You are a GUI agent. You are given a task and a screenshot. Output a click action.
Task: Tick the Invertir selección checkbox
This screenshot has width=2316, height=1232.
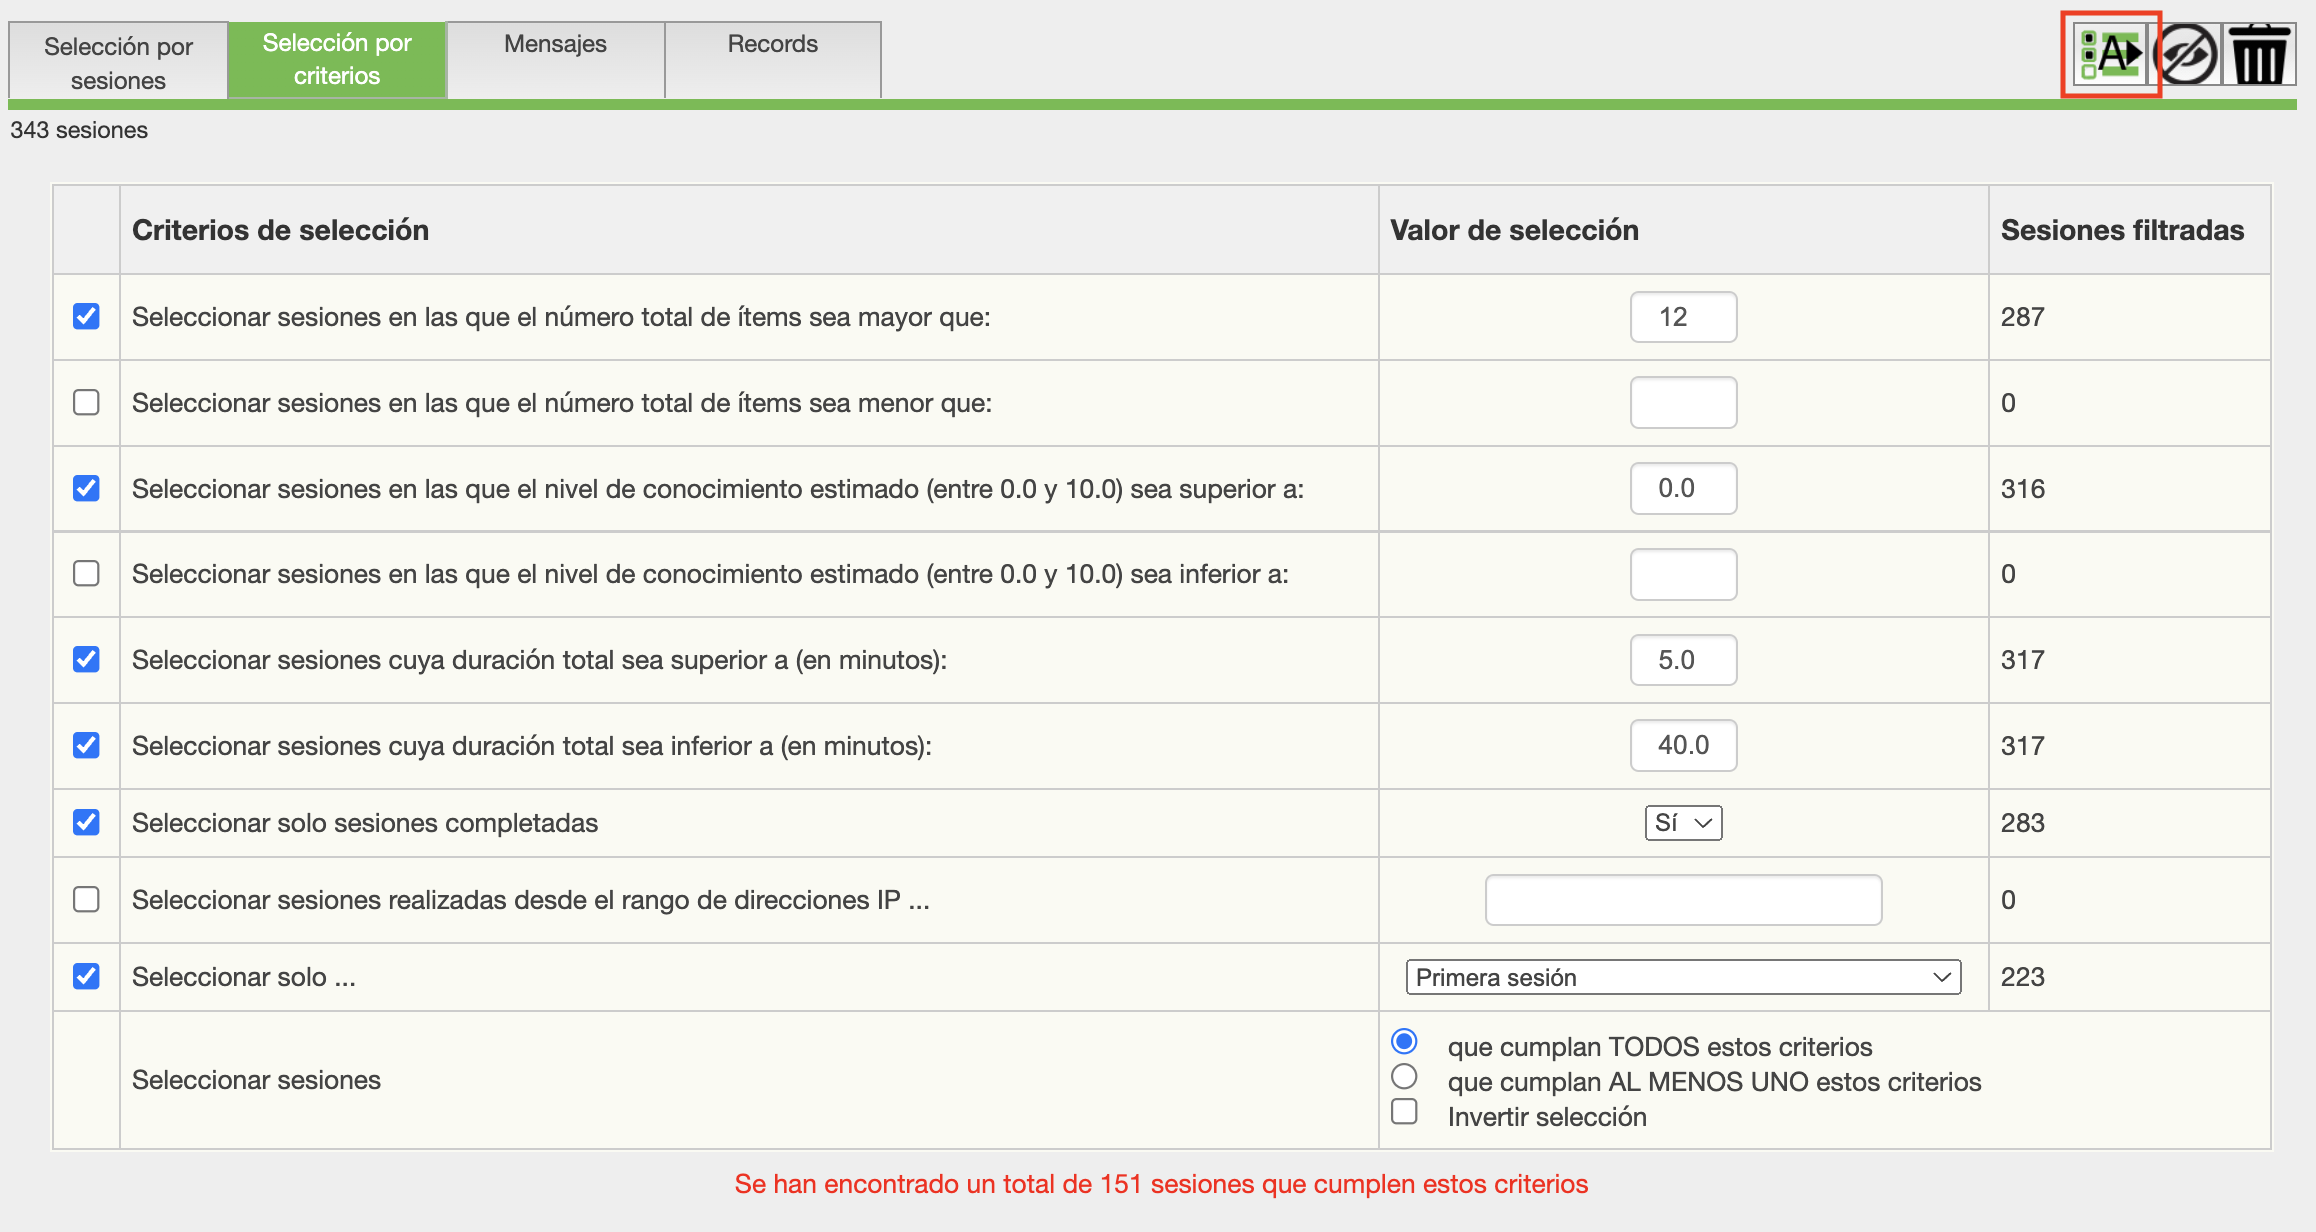(1404, 1112)
